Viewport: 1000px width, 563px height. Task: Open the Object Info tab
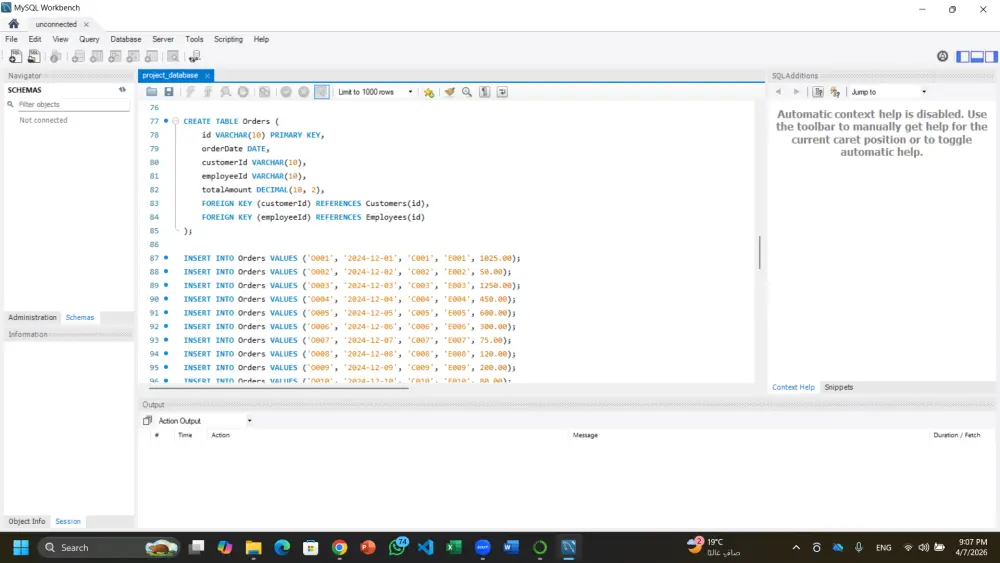pyautogui.click(x=27, y=521)
